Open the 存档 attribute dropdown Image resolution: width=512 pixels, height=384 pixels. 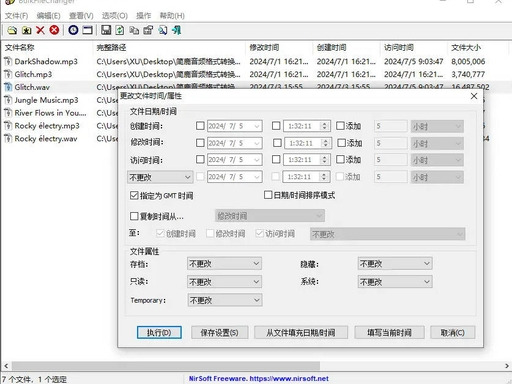pos(224,264)
